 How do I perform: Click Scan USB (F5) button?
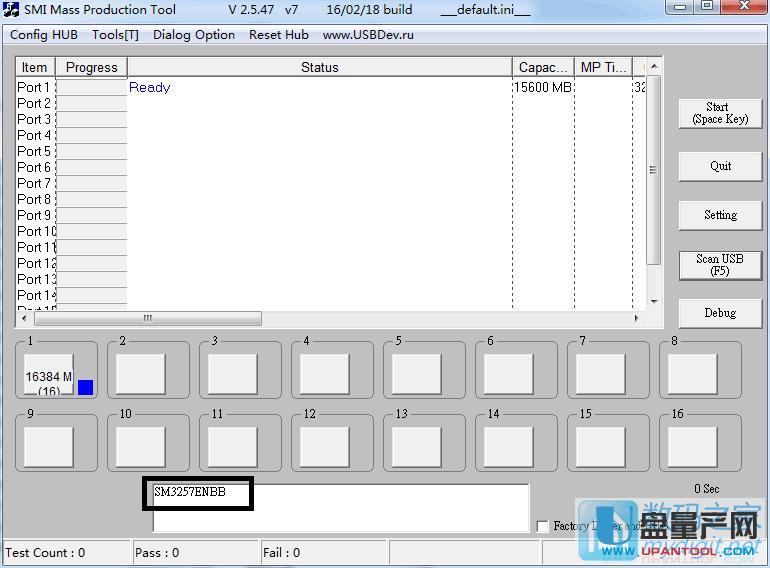point(720,265)
